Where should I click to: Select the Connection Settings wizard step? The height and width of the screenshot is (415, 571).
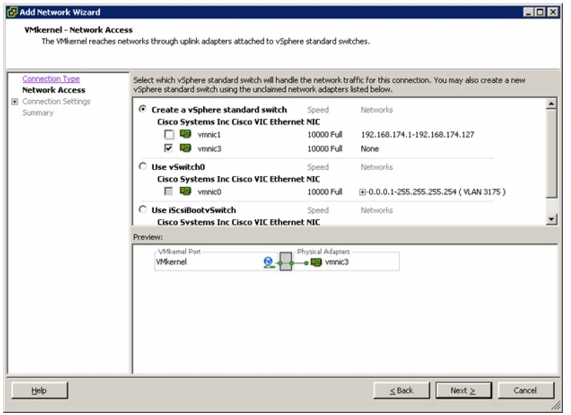56,102
